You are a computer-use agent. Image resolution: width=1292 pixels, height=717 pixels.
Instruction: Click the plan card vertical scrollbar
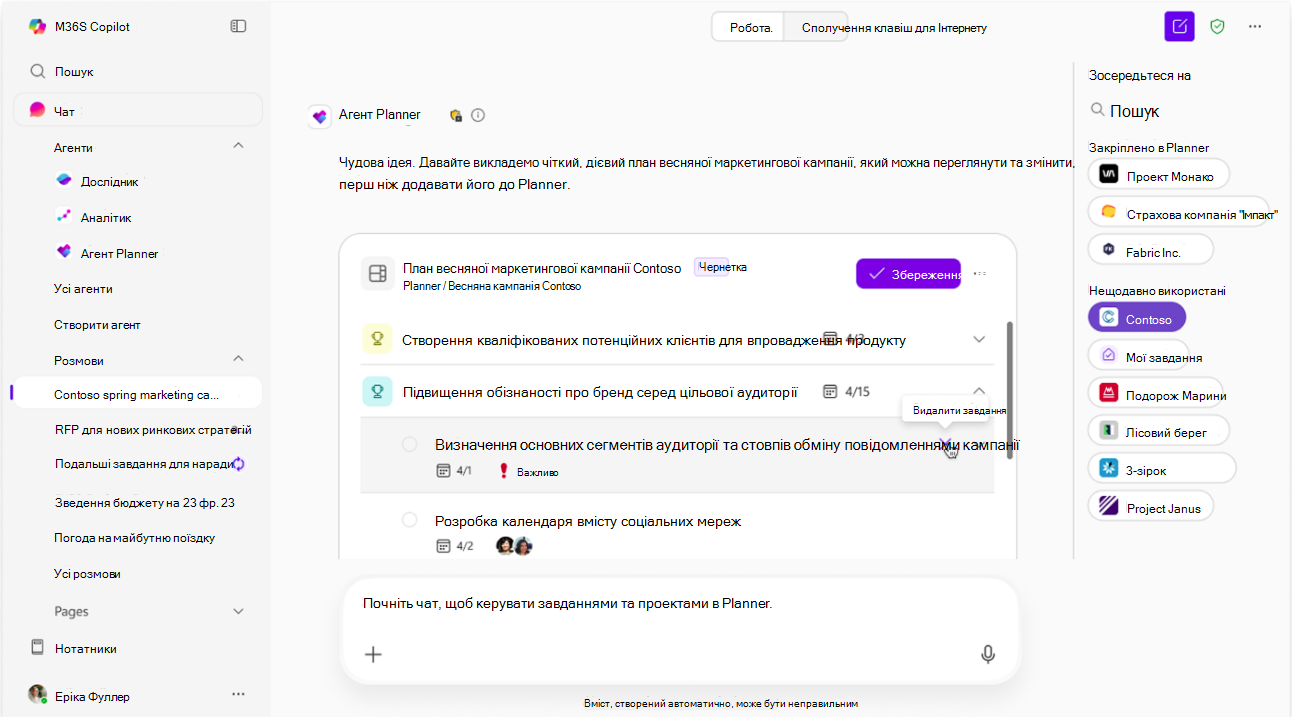pos(1010,390)
